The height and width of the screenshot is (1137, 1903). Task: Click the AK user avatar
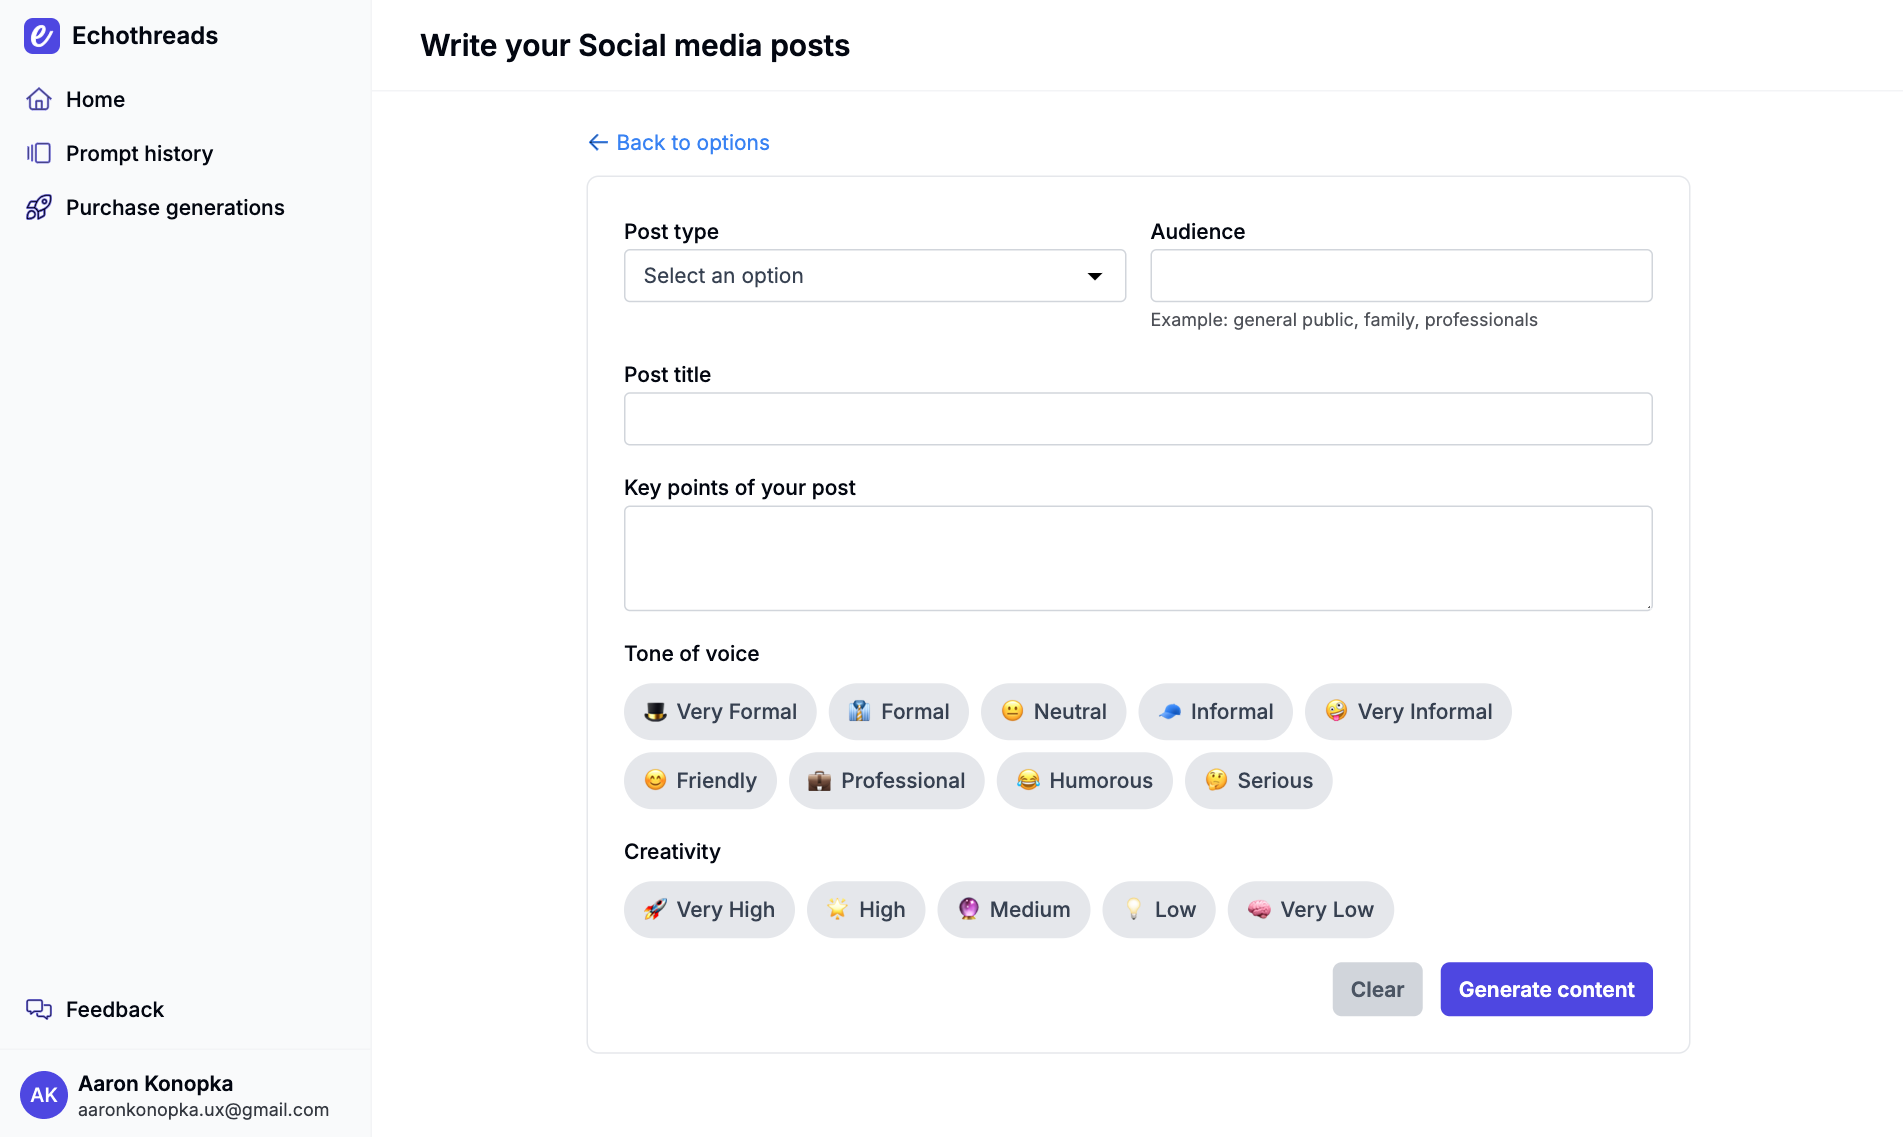point(44,1095)
